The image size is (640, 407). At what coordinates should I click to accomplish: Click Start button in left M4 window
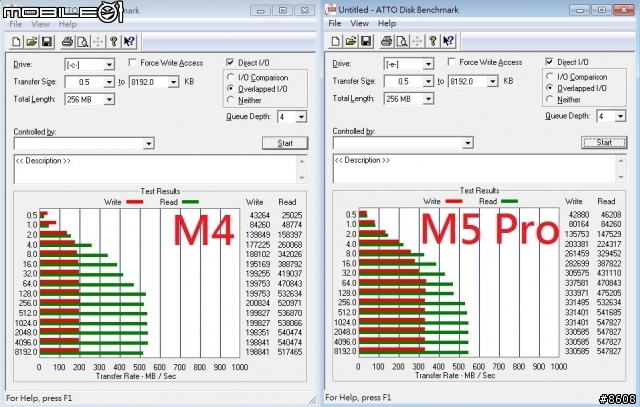285,143
